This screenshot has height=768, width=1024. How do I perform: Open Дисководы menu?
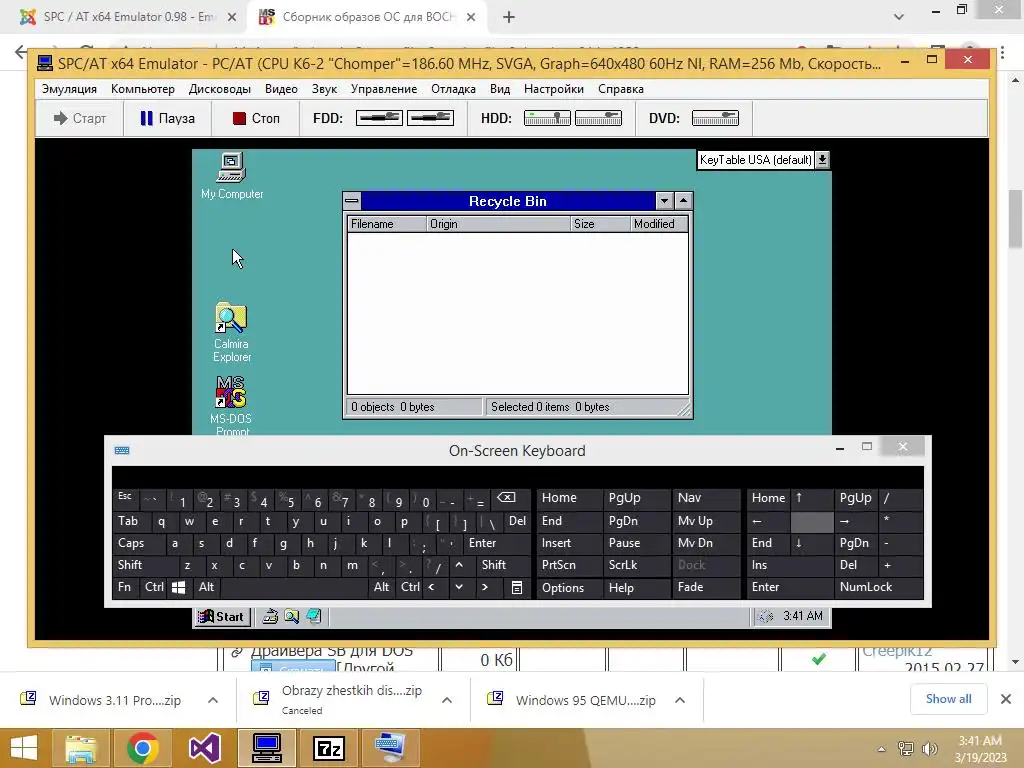click(x=219, y=89)
